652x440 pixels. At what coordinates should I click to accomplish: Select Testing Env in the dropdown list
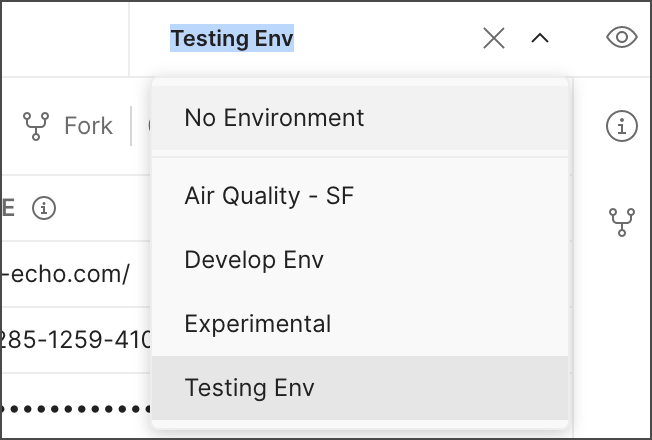pos(360,388)
